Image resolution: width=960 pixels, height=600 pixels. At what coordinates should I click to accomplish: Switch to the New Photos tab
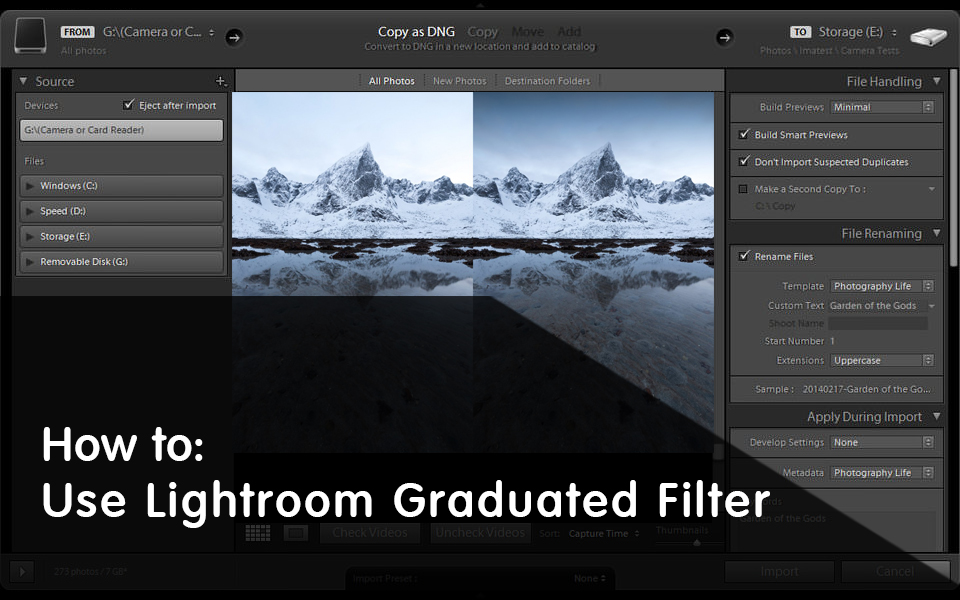(459, 80)
